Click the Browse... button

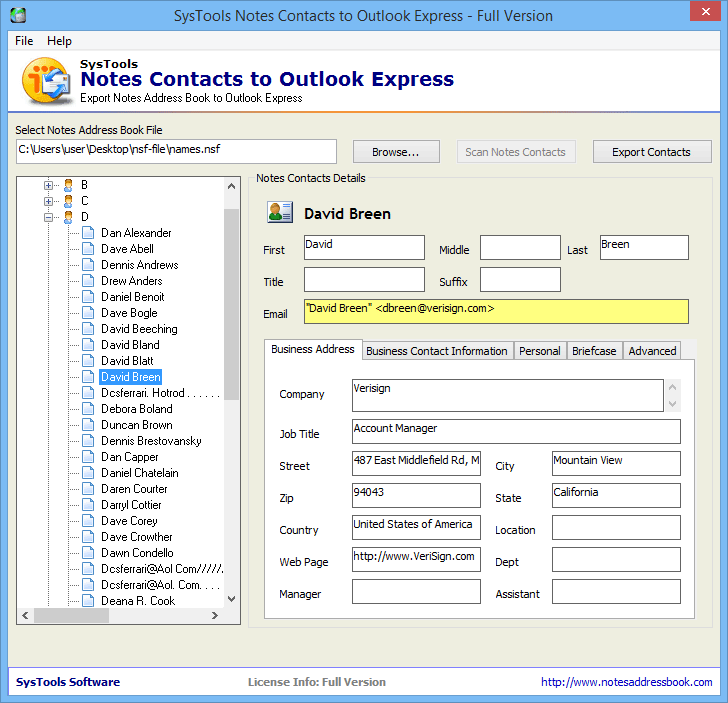(396, 152)
